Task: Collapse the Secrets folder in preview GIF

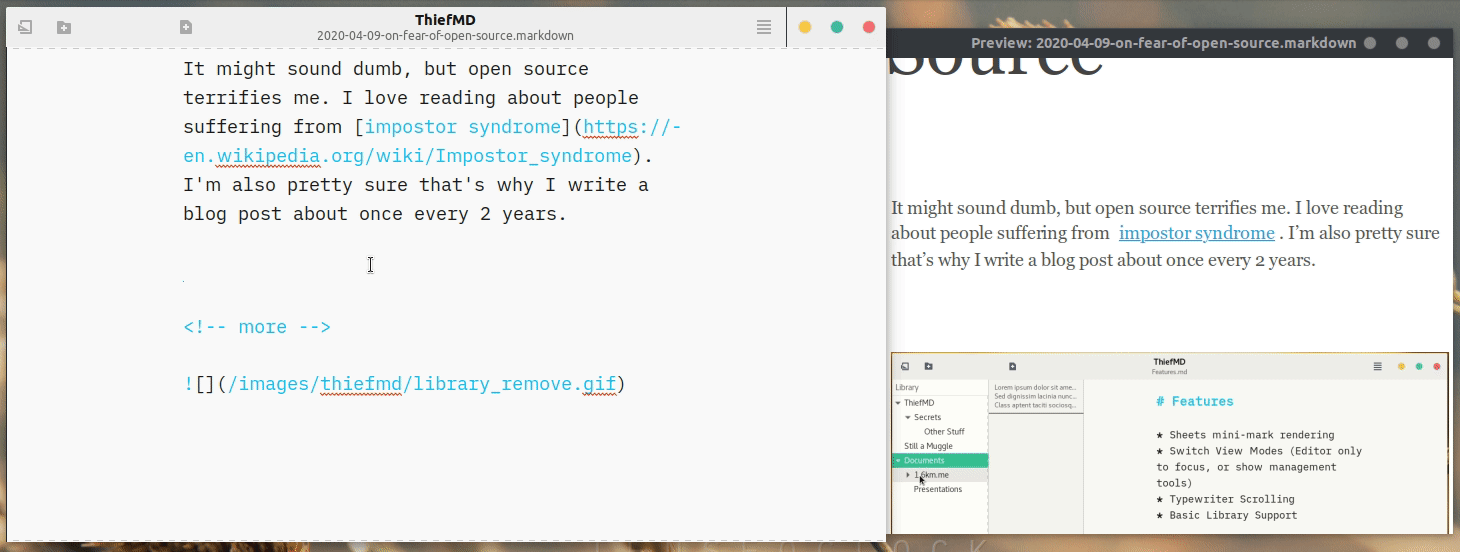Action: click(908, 417)
